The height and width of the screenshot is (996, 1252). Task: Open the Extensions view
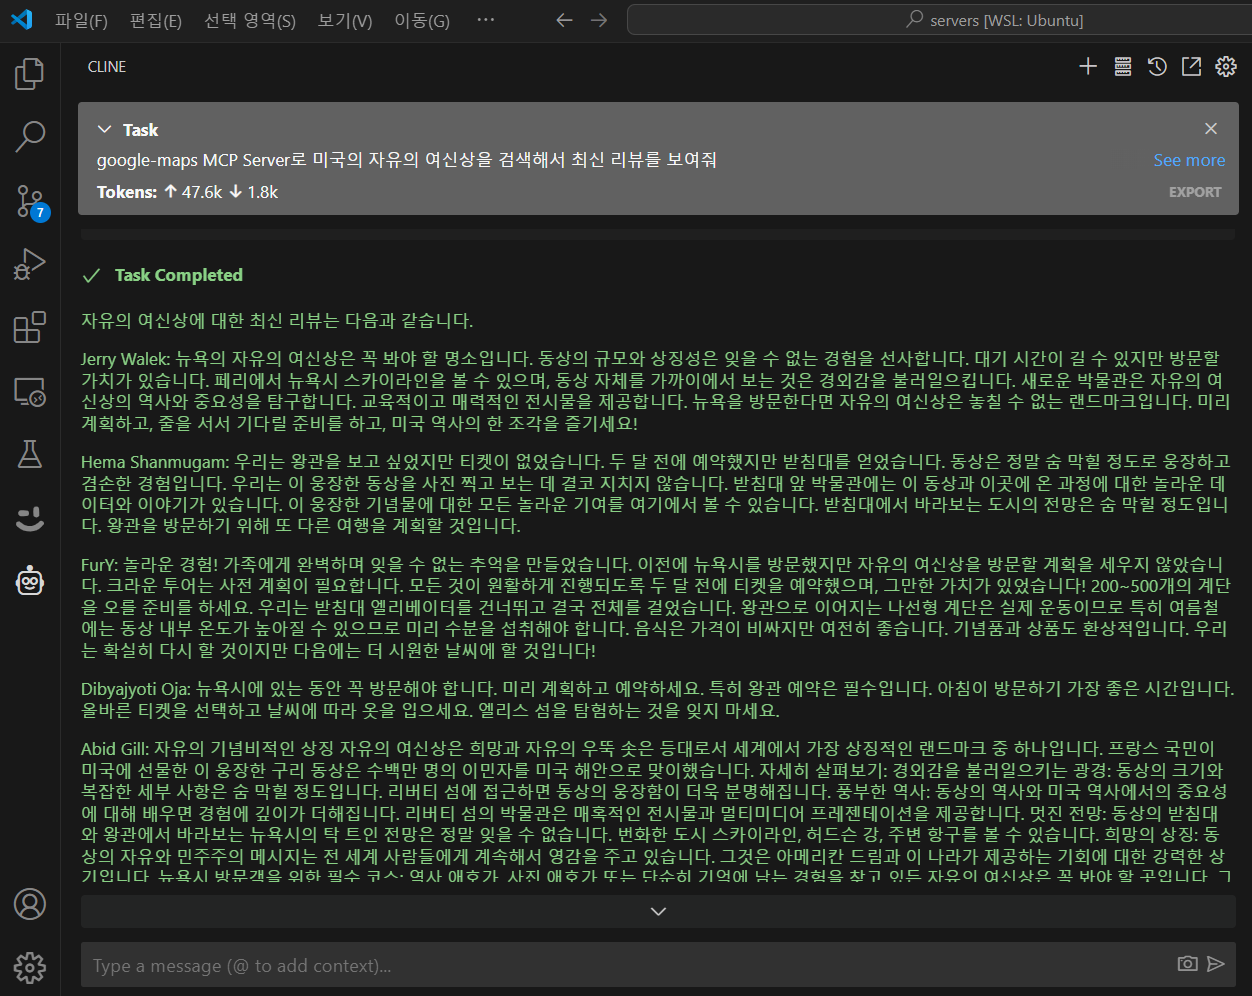30,327
